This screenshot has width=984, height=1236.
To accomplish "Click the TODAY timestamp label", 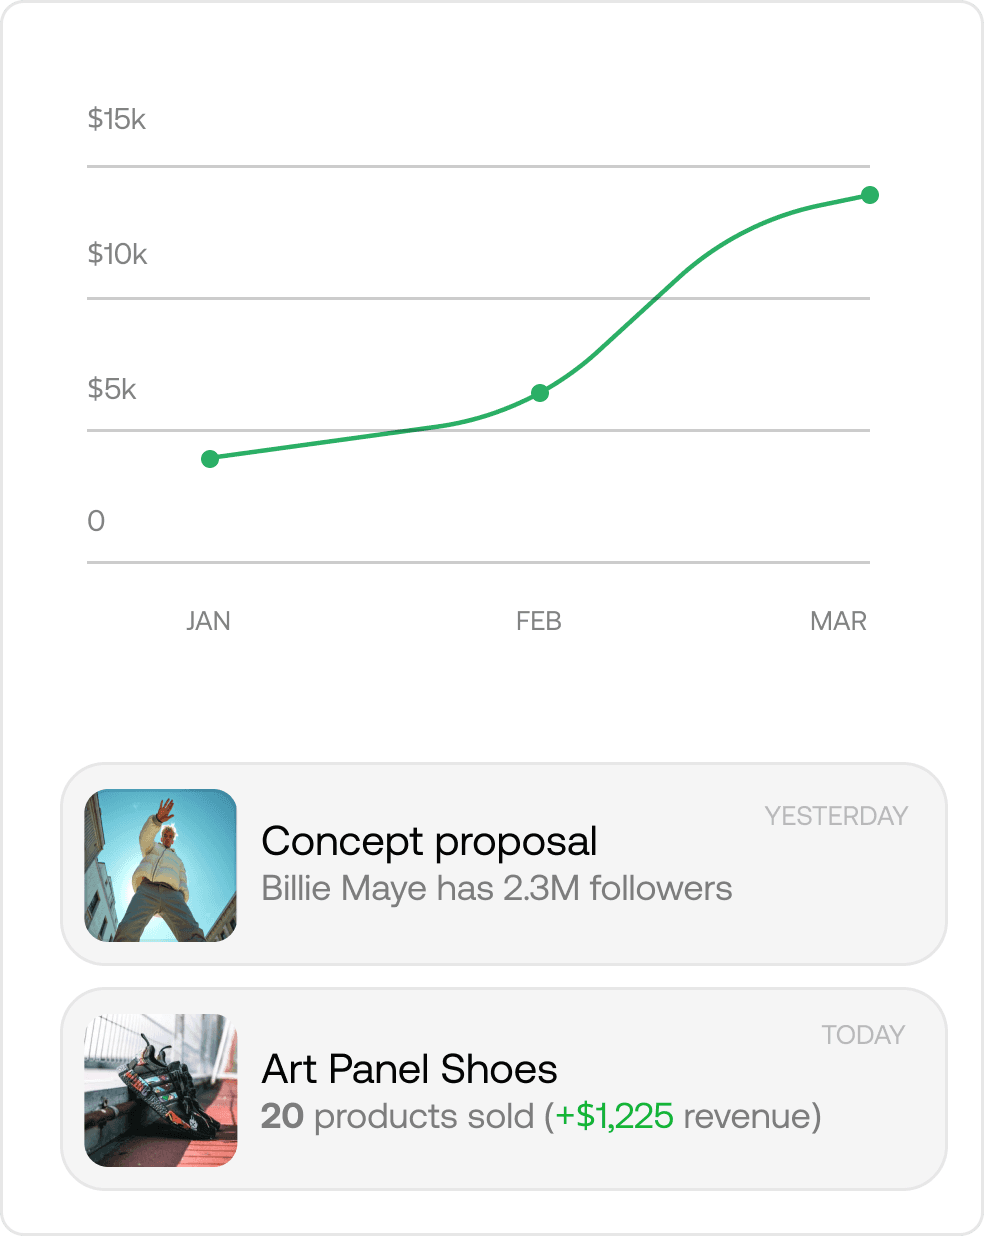I will click(x=863, y=1035).
